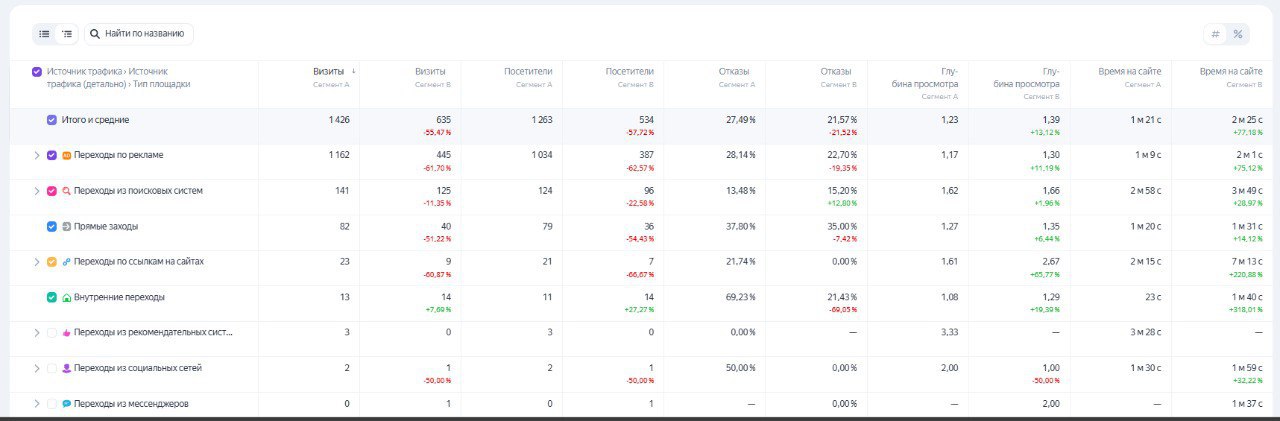This screenshot has width=1280, height=421.
Task: Click the percent (%) display button
Action: (1238, 34)
